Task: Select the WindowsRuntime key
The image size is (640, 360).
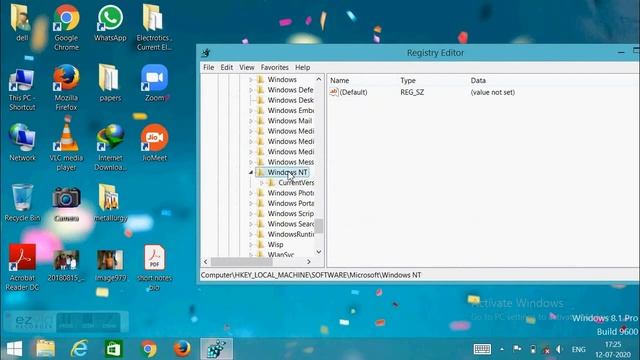Action: point(290,234)
